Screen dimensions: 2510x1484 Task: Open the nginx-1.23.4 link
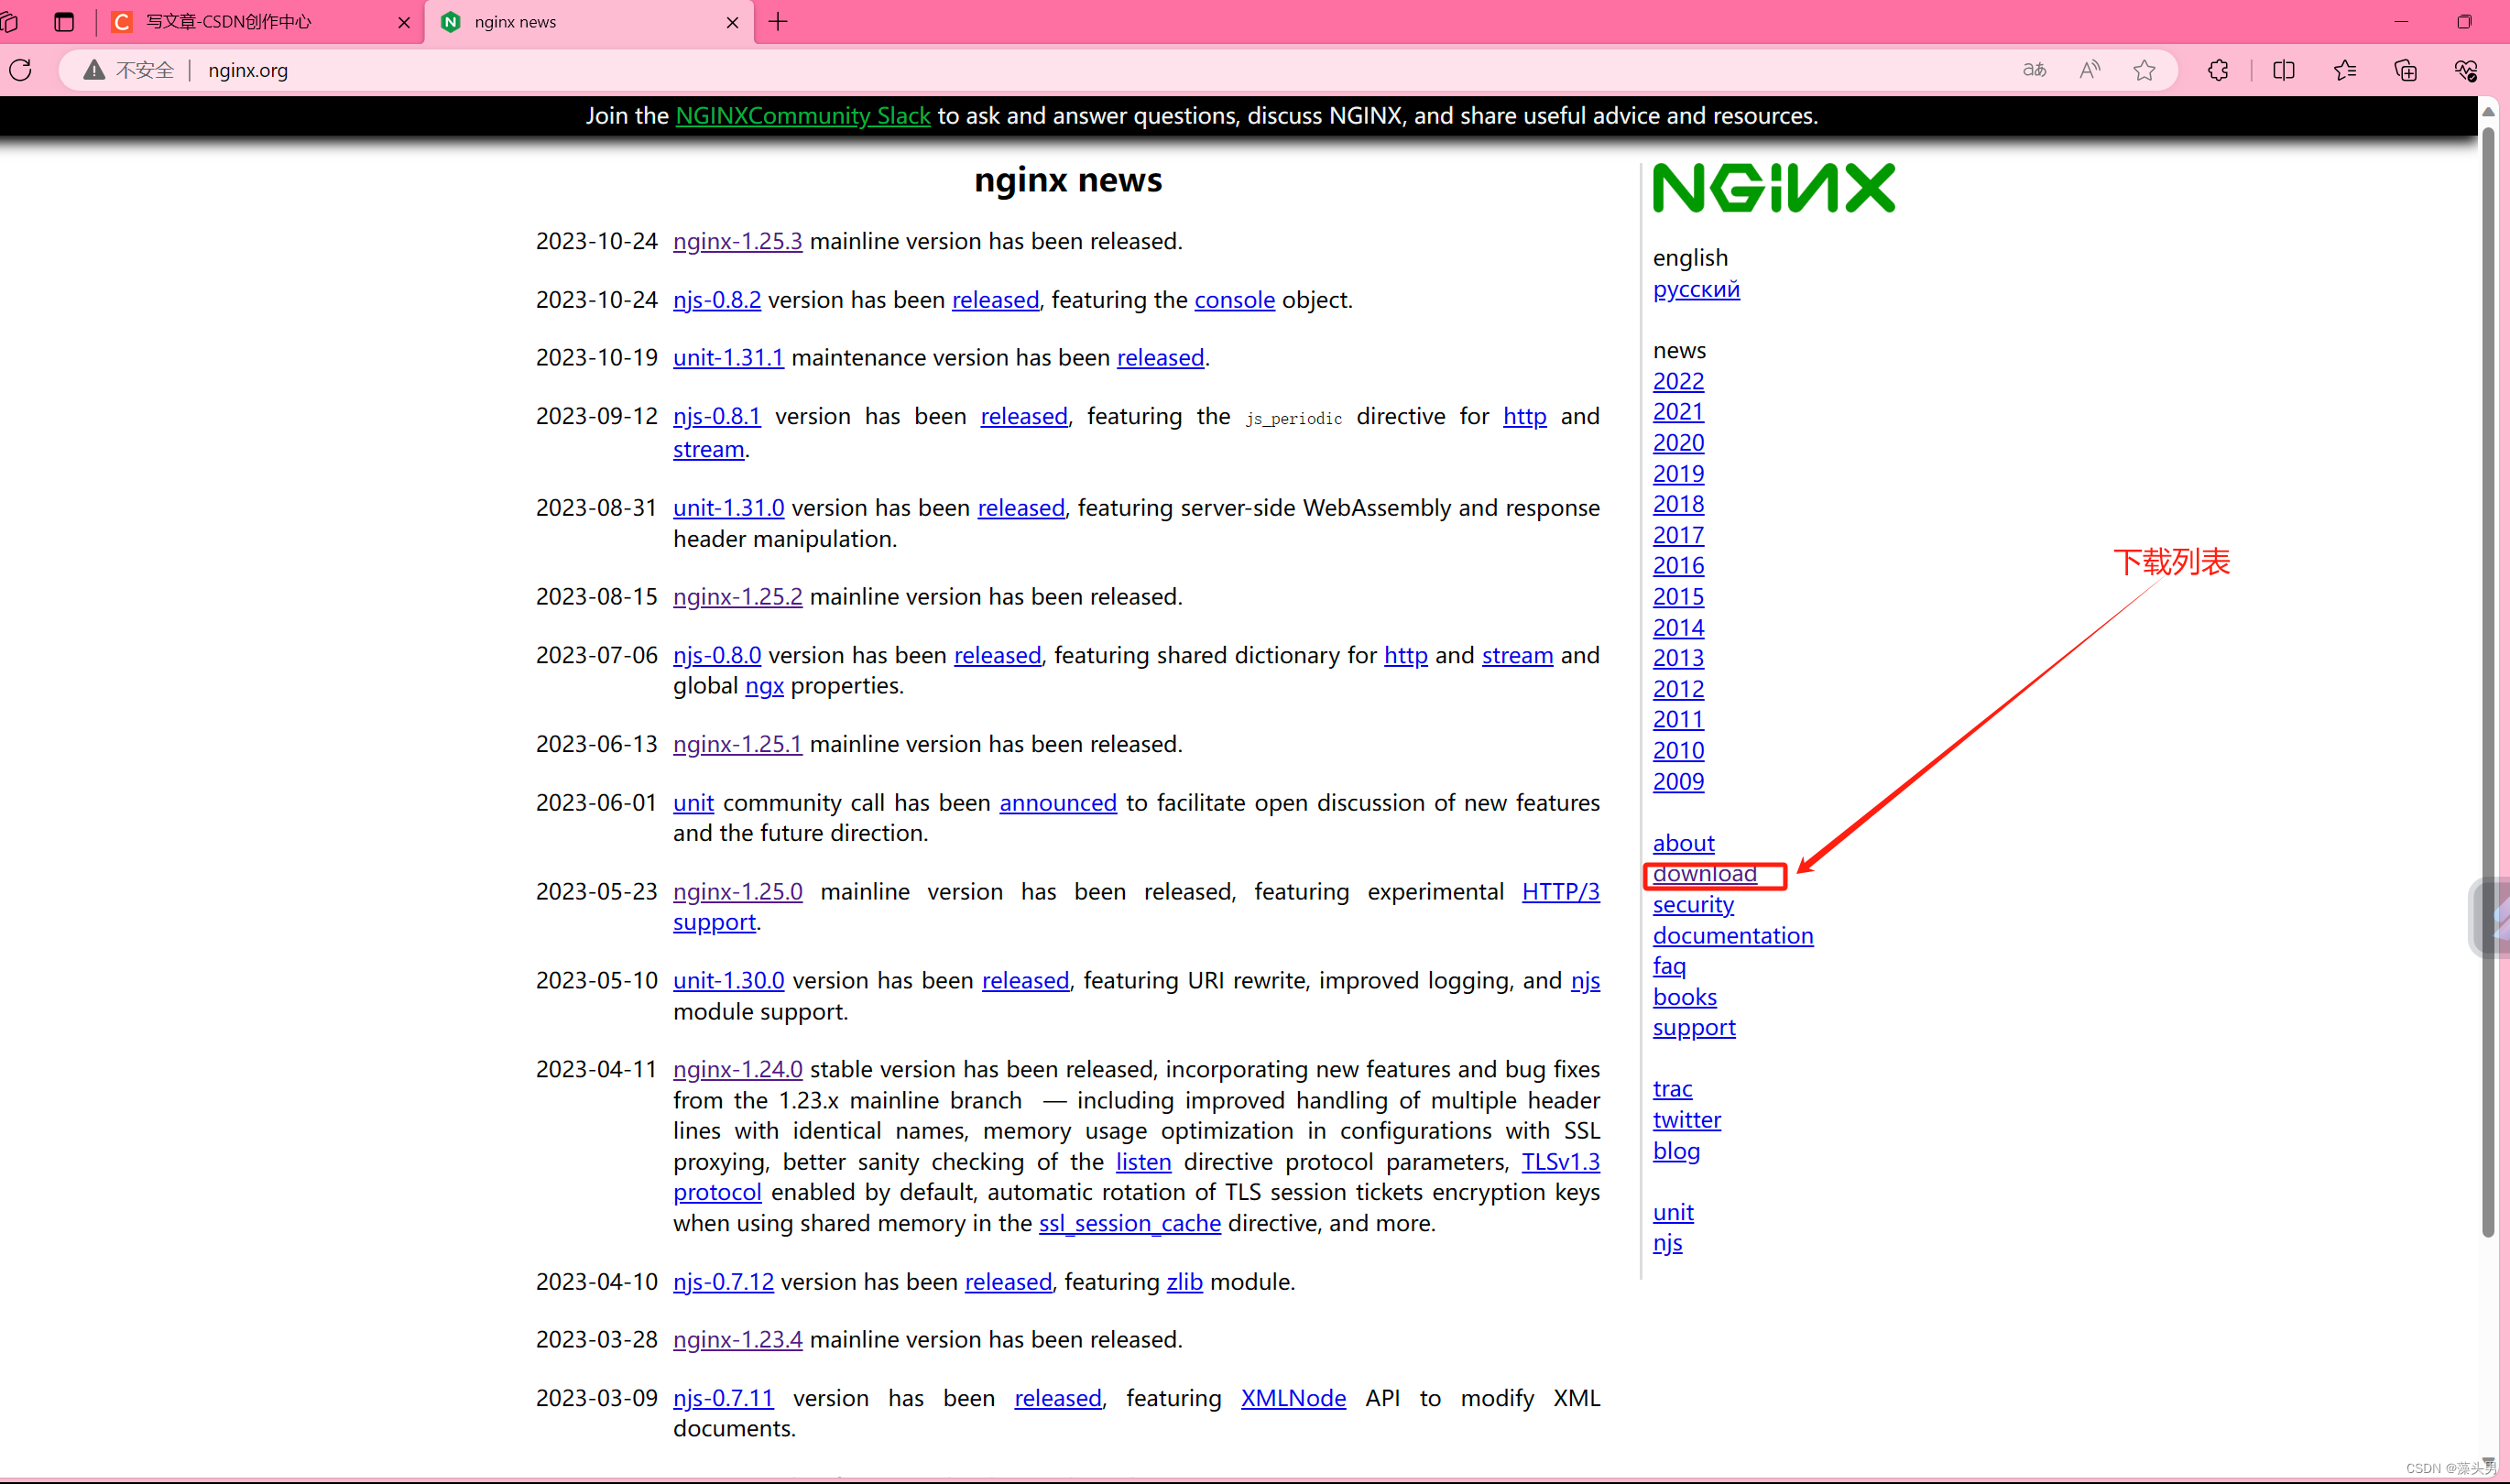737,1340
